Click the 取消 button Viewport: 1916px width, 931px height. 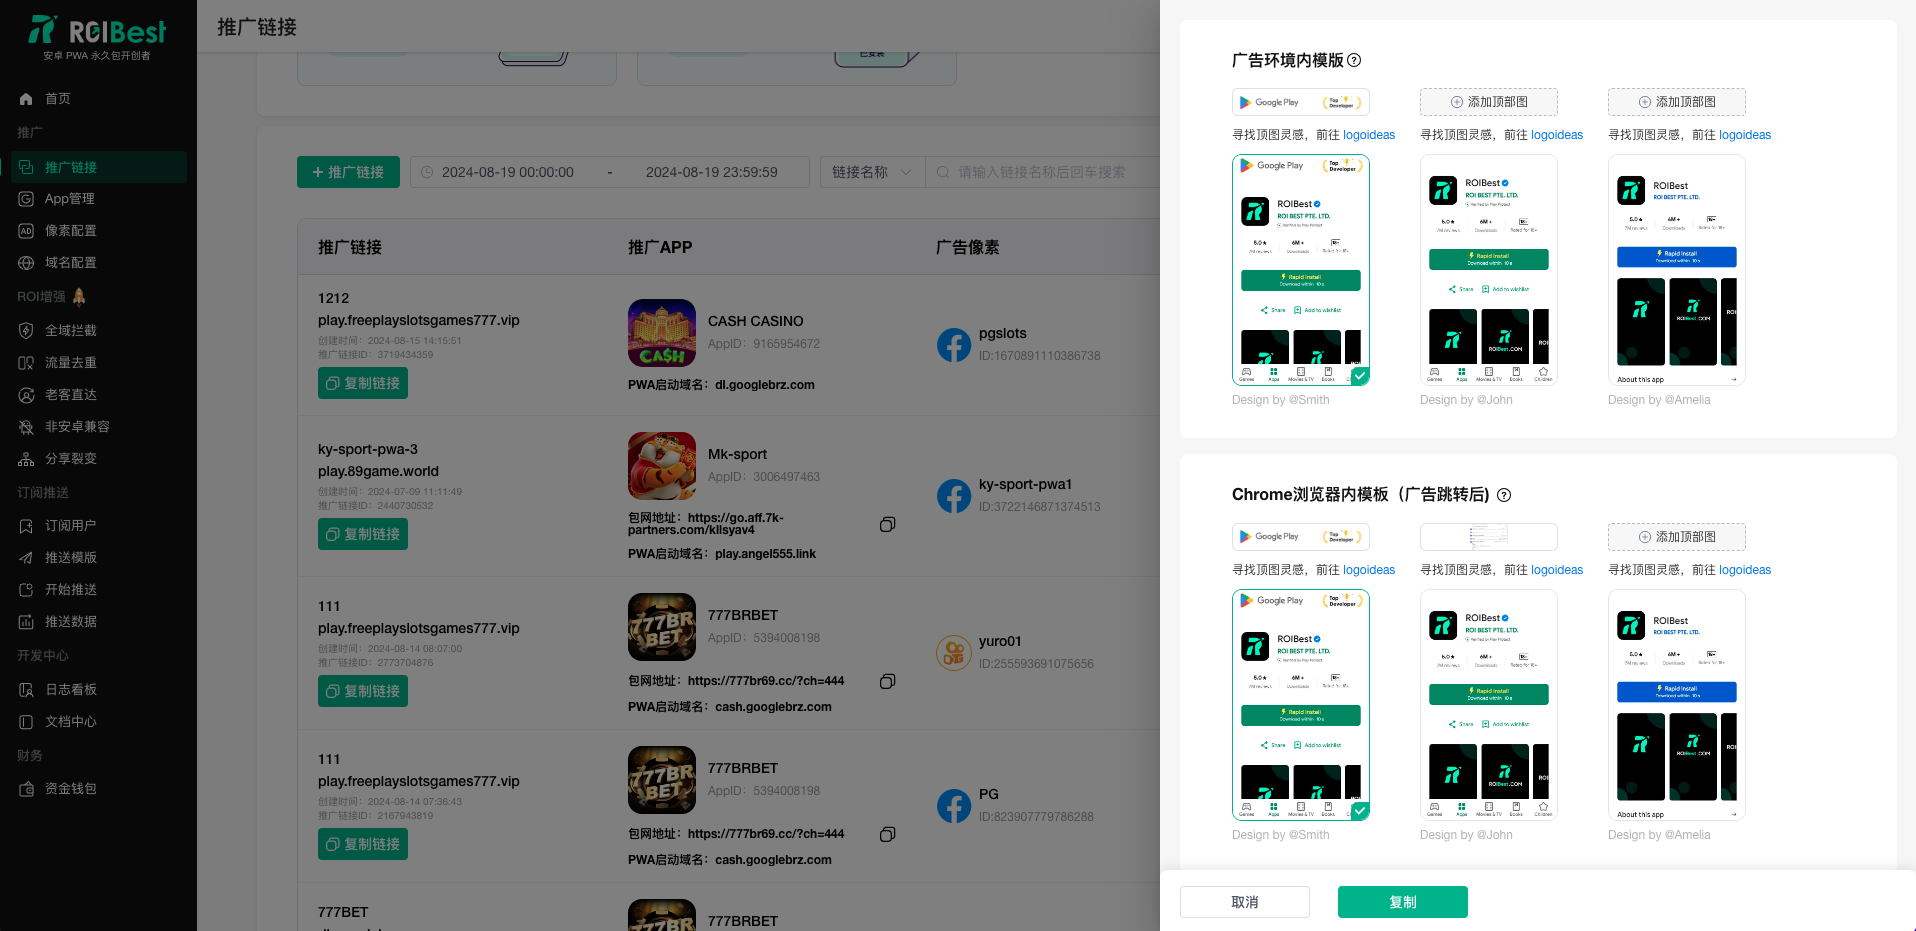pyautogui.click(x=1245, y=902)
